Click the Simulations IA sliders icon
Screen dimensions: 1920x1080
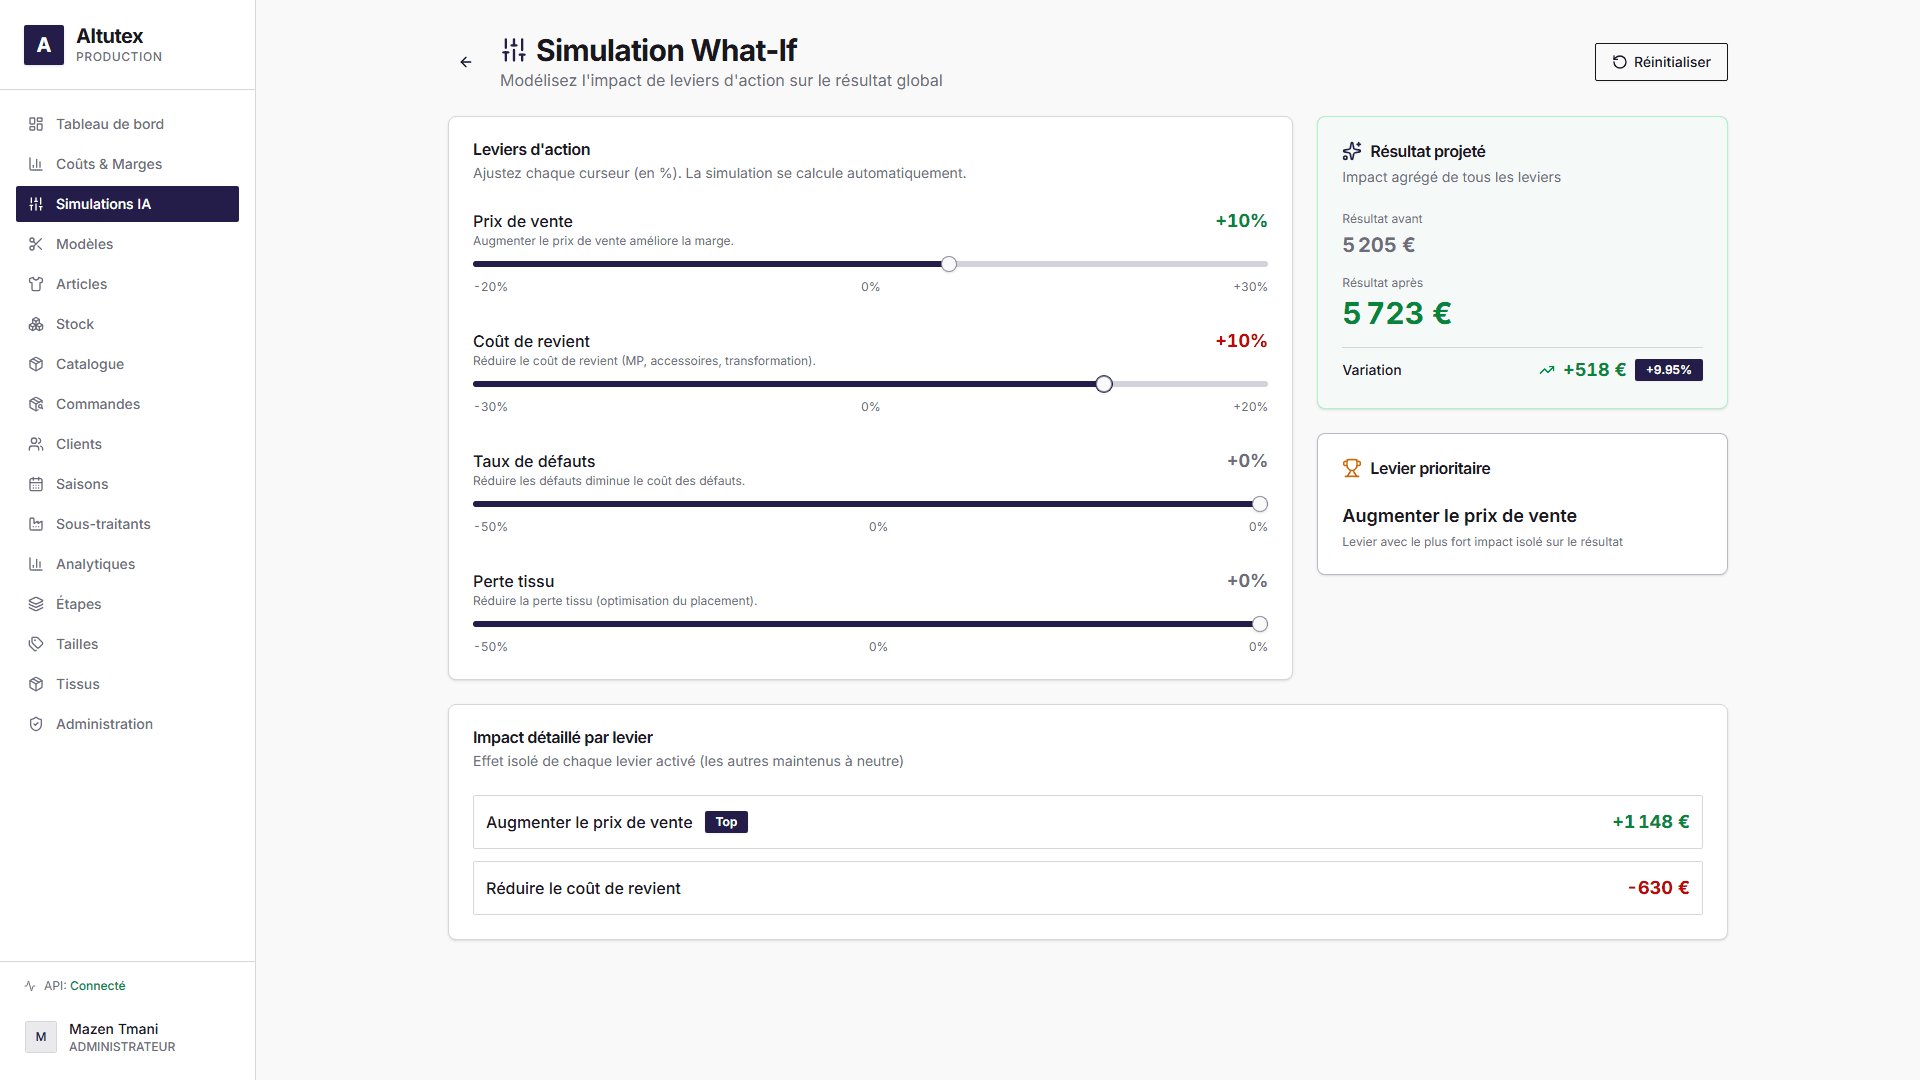tap(36, 204)
